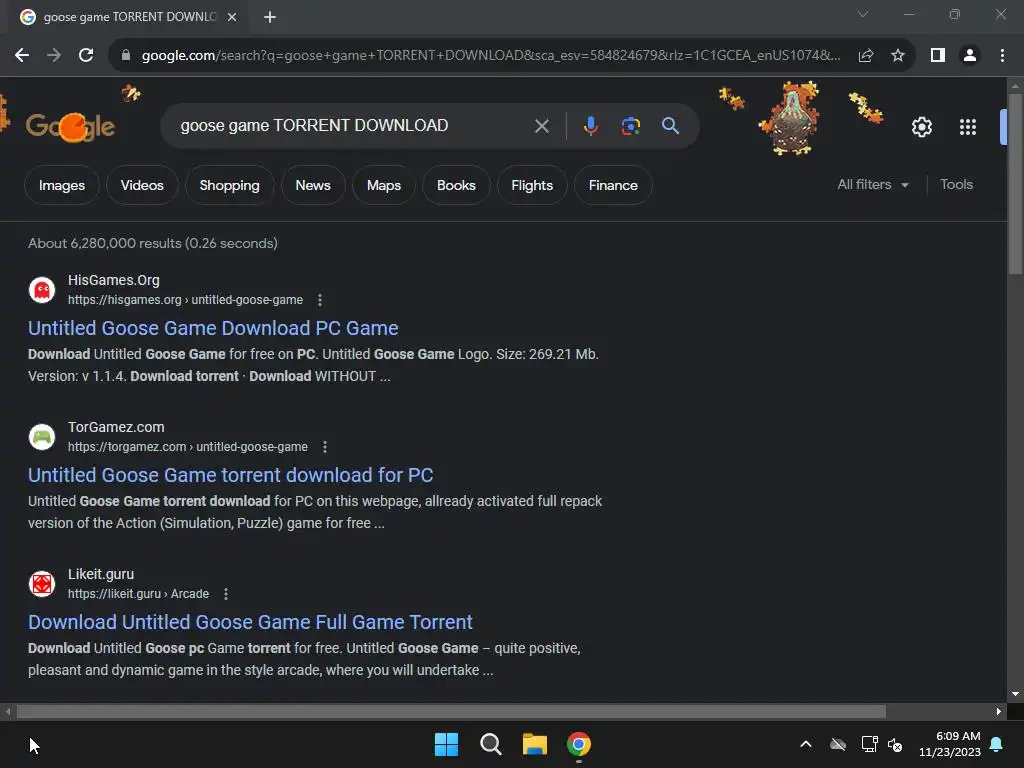The image size is (1024, 768).
Task: Open Windows taskbar search
Action: 490,744
